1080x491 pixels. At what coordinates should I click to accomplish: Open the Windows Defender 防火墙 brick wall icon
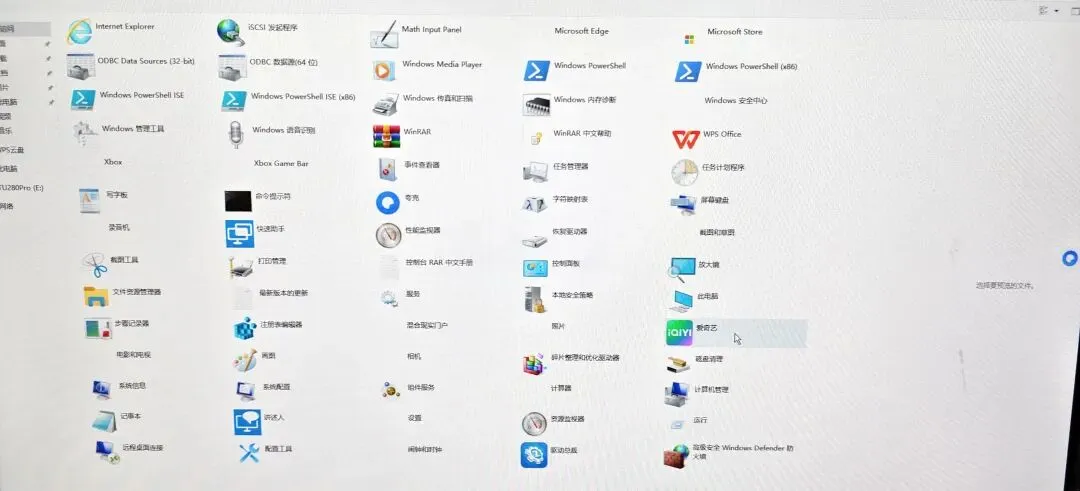[x=676, y=456]
